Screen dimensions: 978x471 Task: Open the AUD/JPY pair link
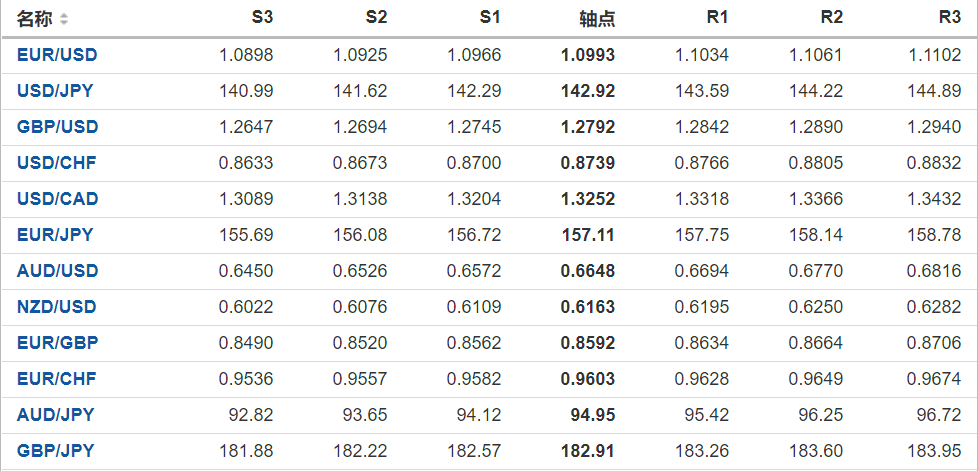point(55,415)
